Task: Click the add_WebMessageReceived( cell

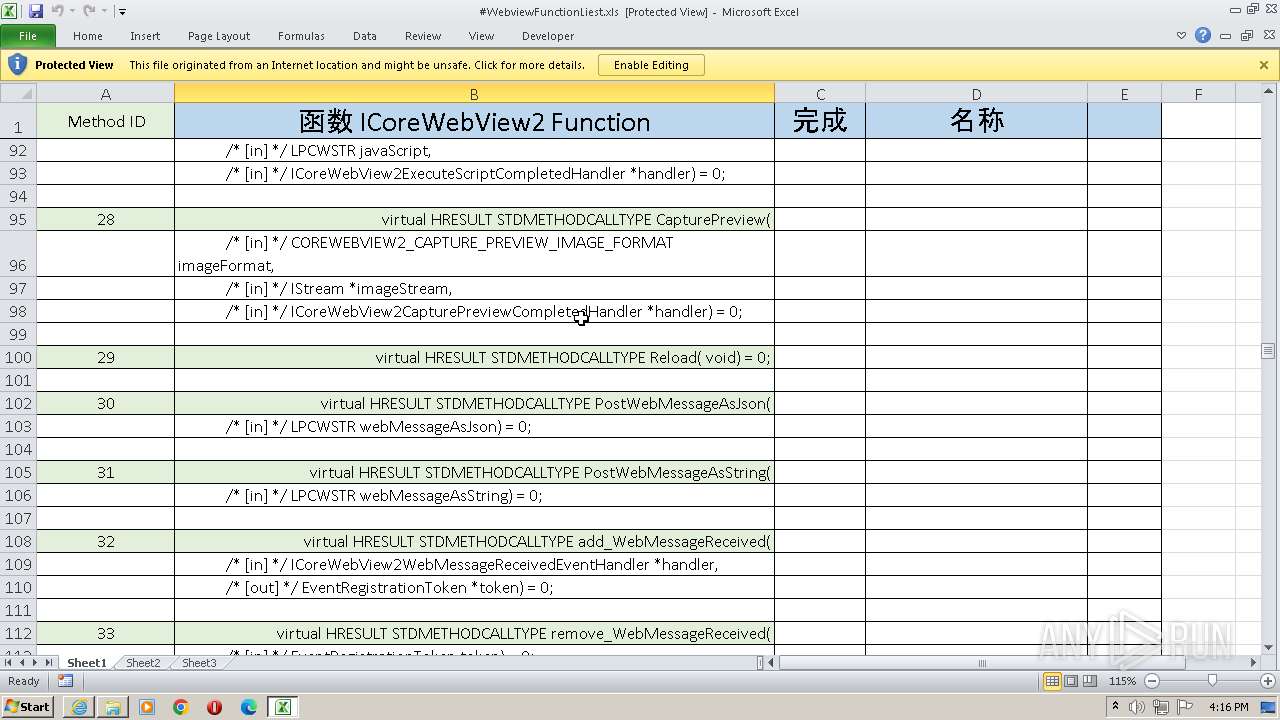Action: click(x=474, y=541)
